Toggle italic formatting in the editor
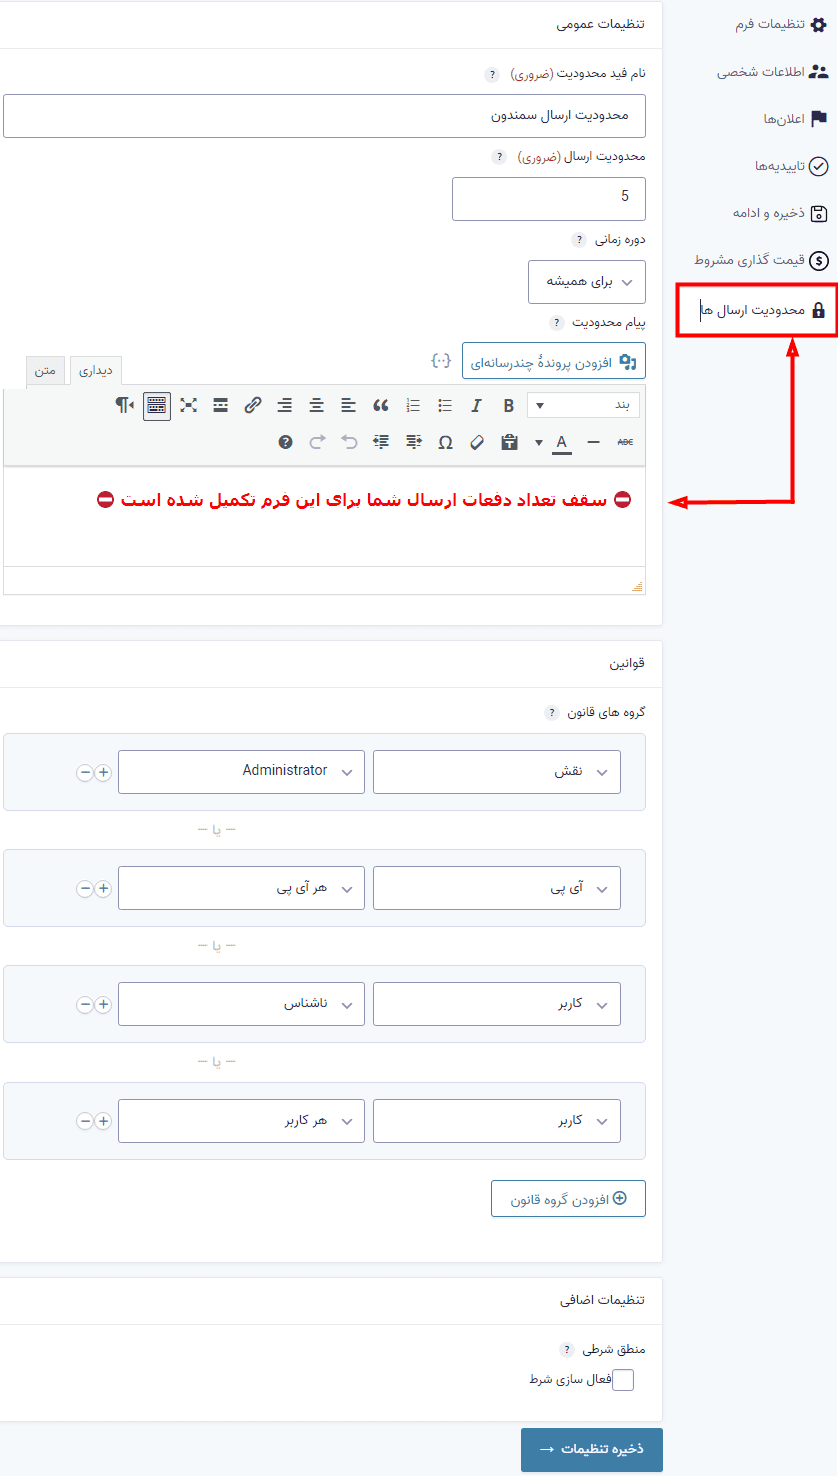Screen dimensions: 838x1476 477,405
